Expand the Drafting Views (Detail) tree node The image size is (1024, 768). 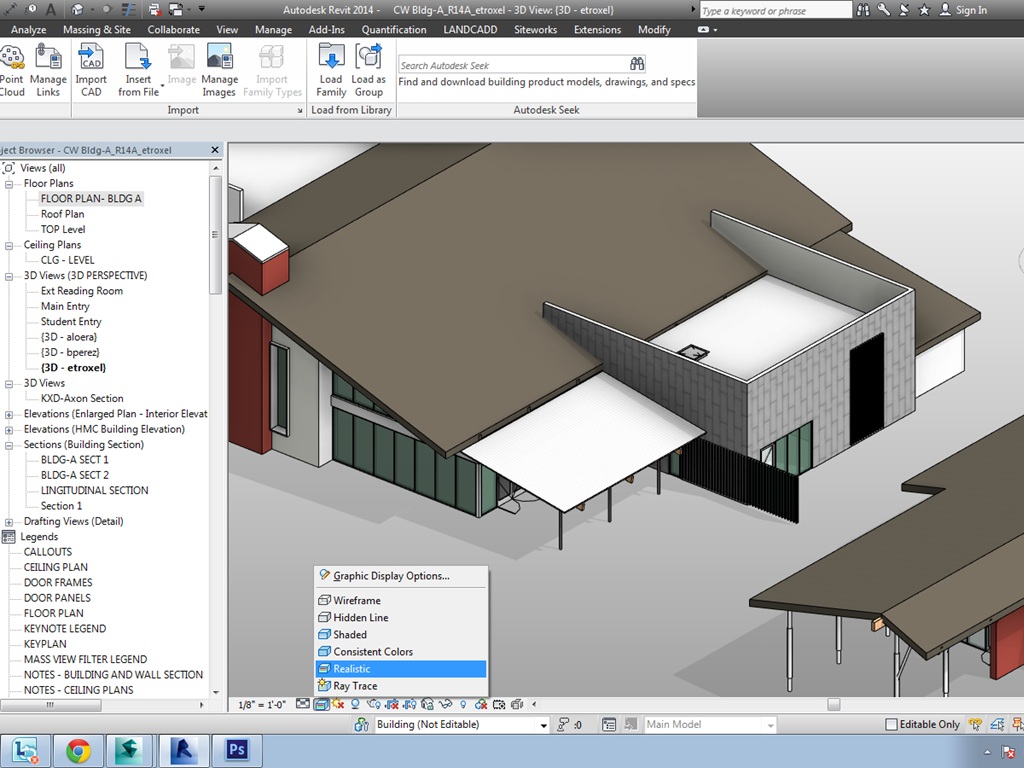click(9, 522)
